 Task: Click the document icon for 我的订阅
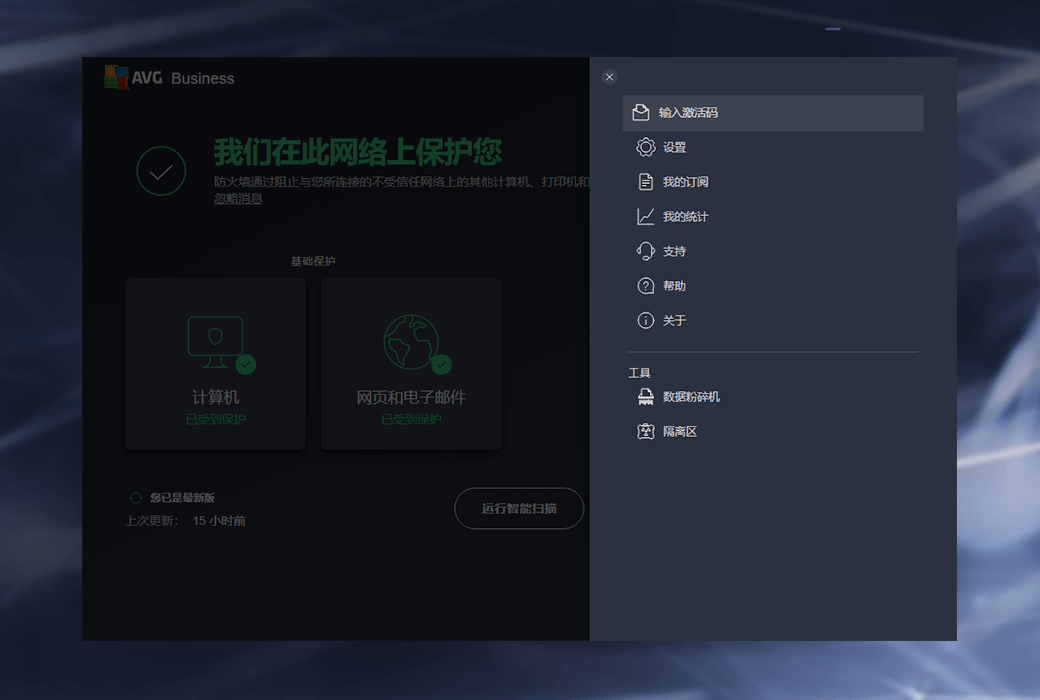646,182
